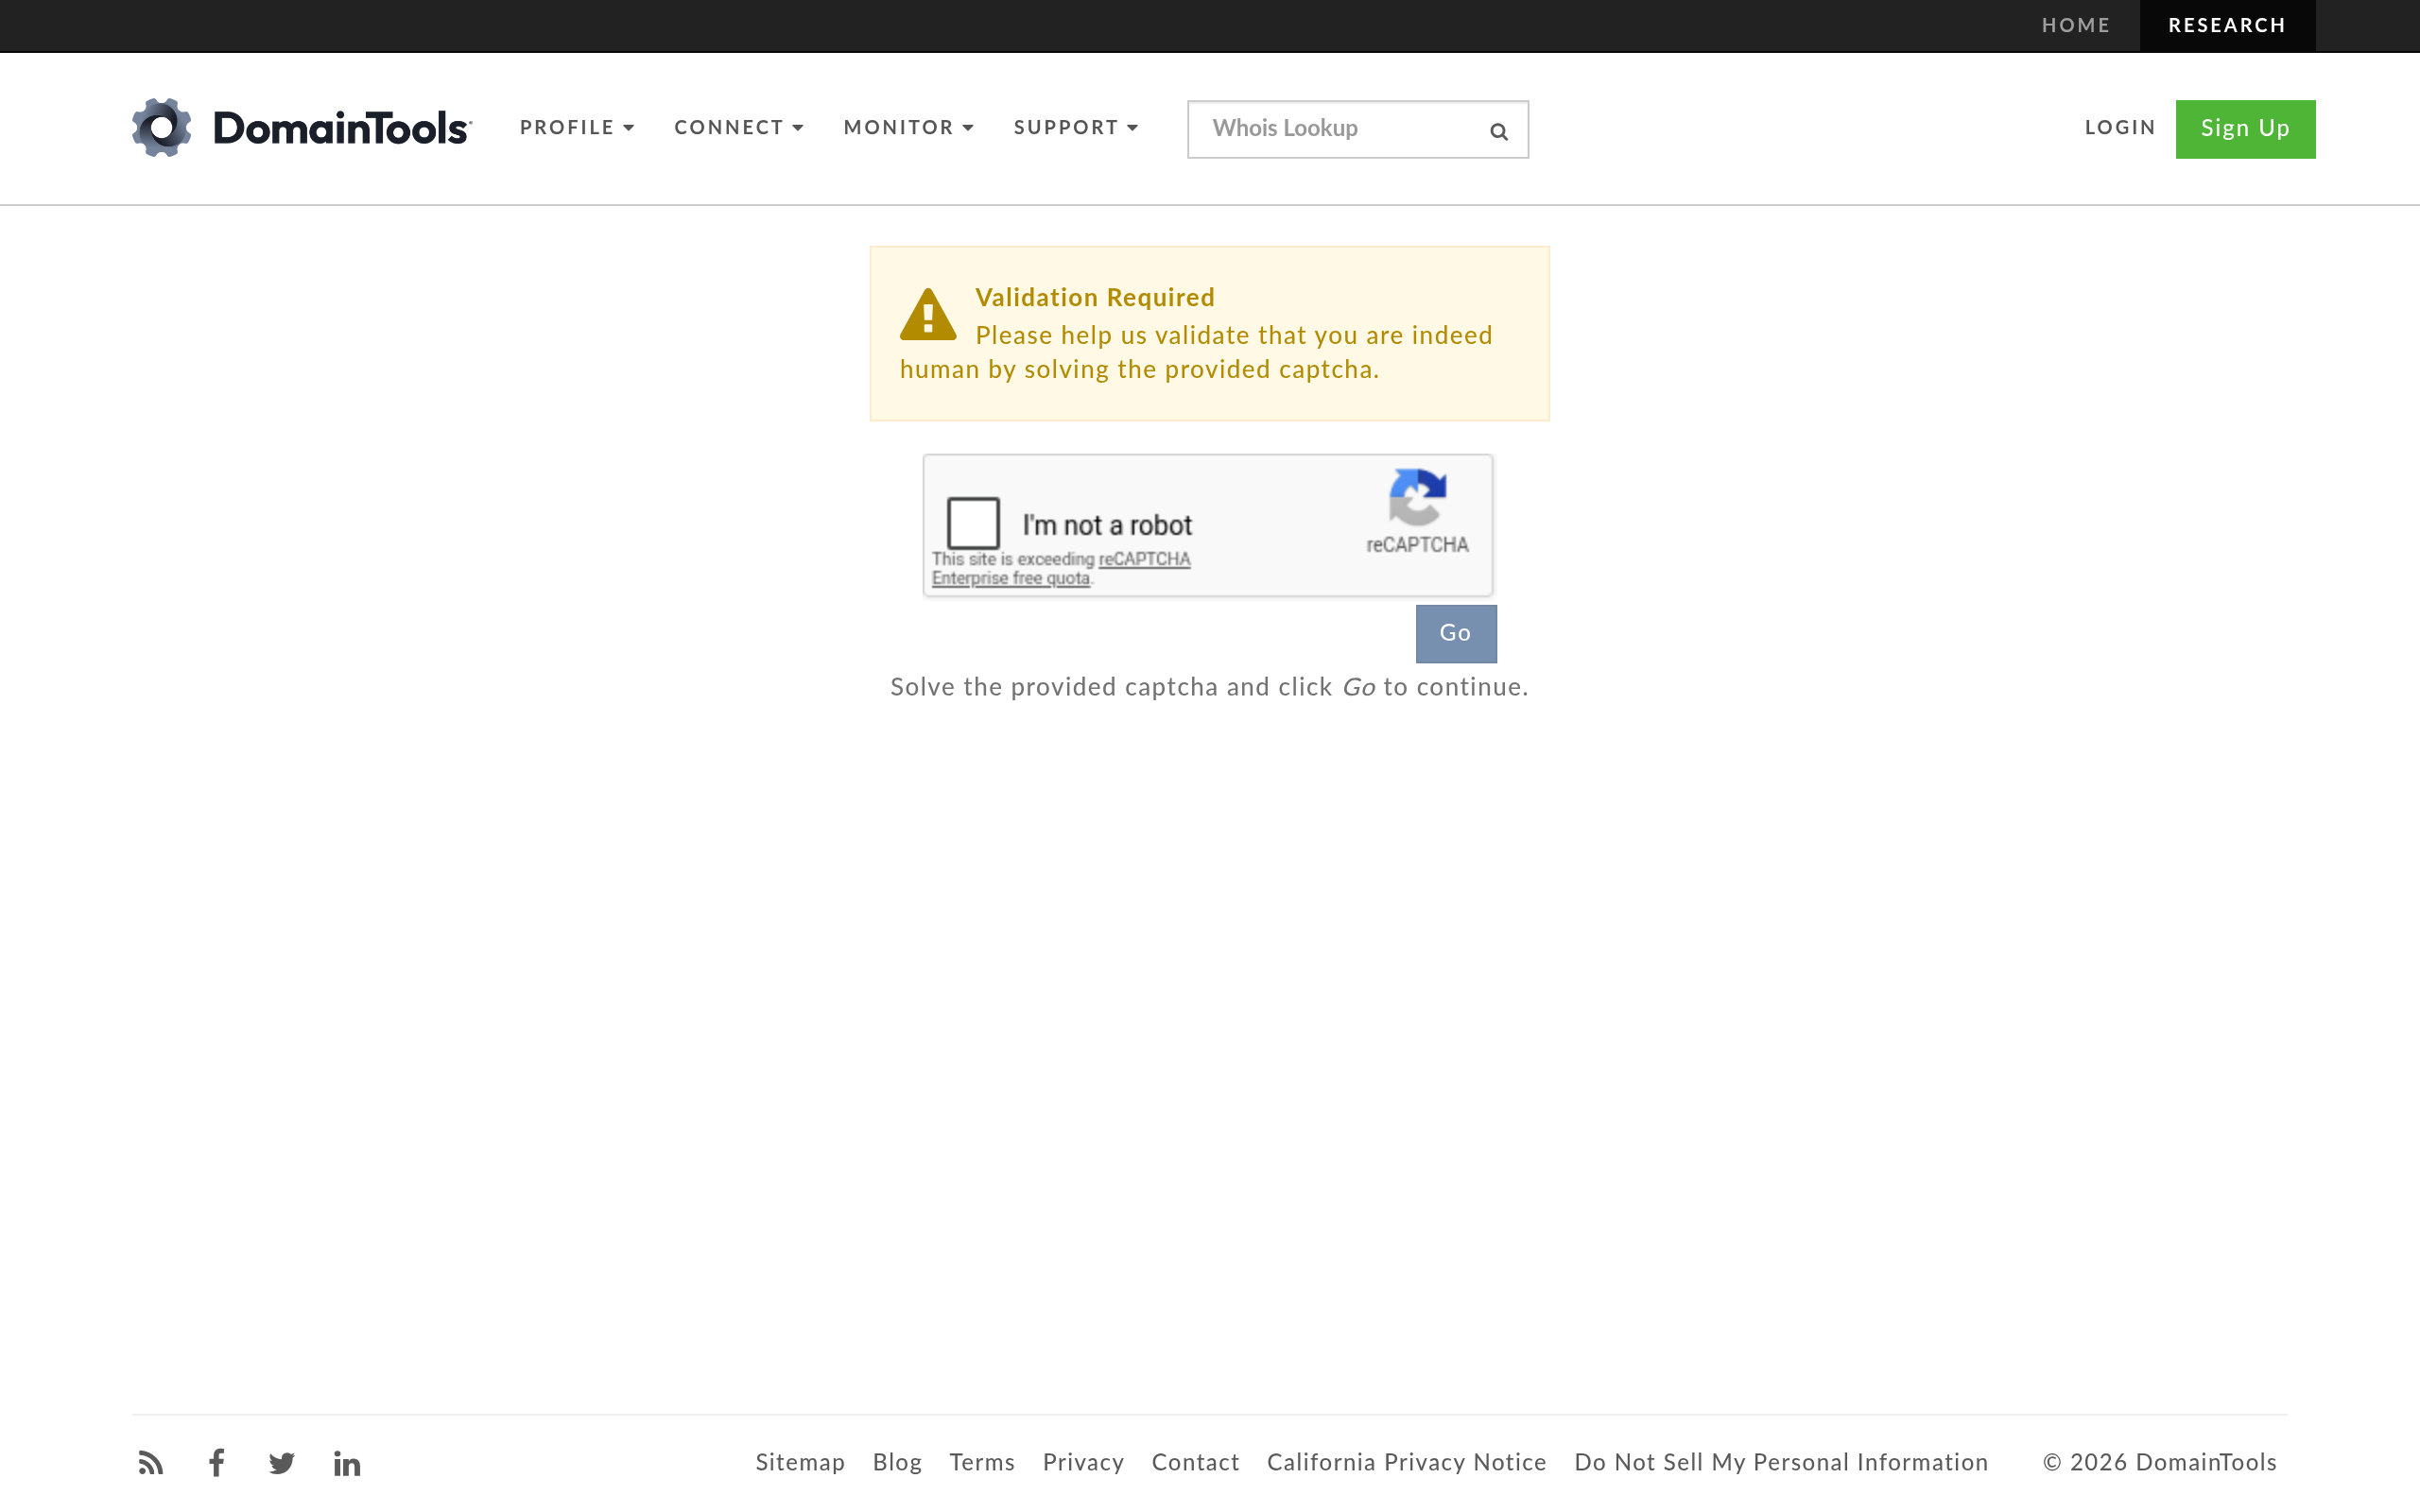Click the Go button
This screenshot has height=1512, width=2420.
pyautogui.click(x=1456, y=633)
